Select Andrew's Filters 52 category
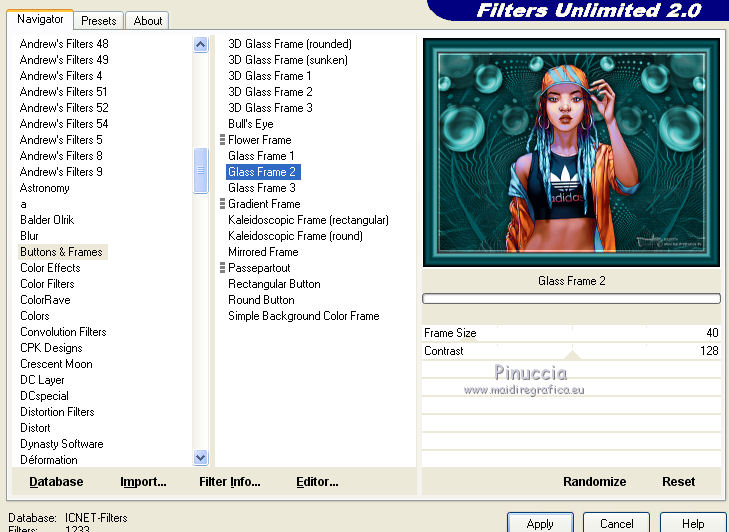Viewport: 729px width, 532px height. tap(64, 108)
